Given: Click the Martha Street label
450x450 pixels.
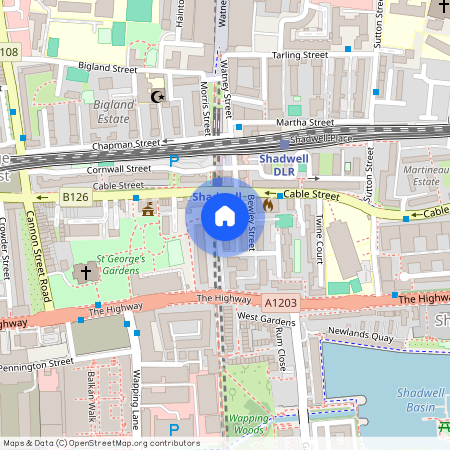Looking at the screenshot, I should [305, 123].
